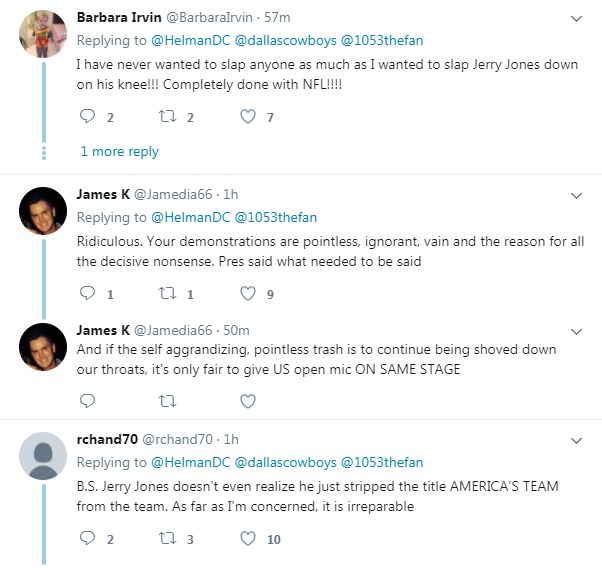Viewport: 602px width, 568px height.
Task: Reply to James K's 'Ridiculous' tweet
Action: pos(87,294)
